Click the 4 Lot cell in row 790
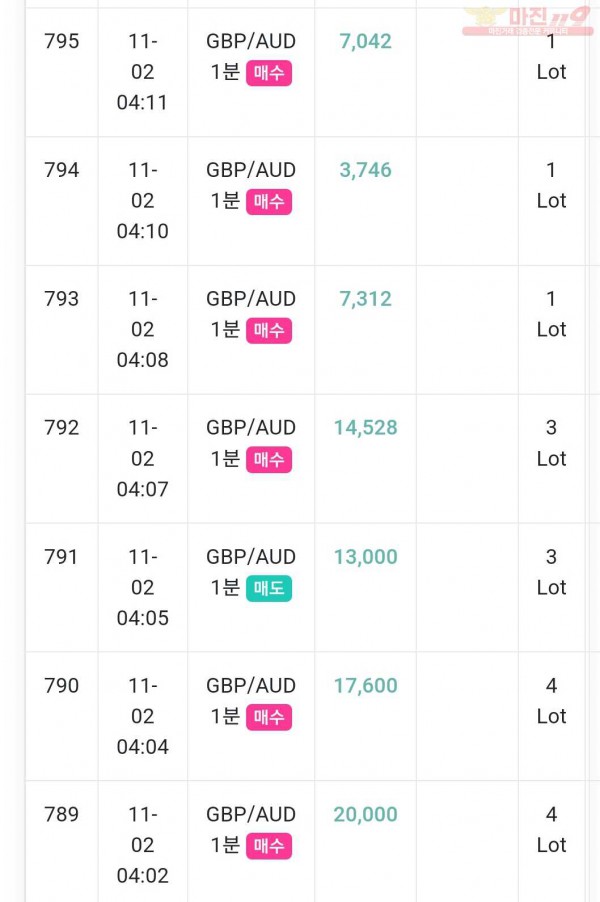 (551, 701)
